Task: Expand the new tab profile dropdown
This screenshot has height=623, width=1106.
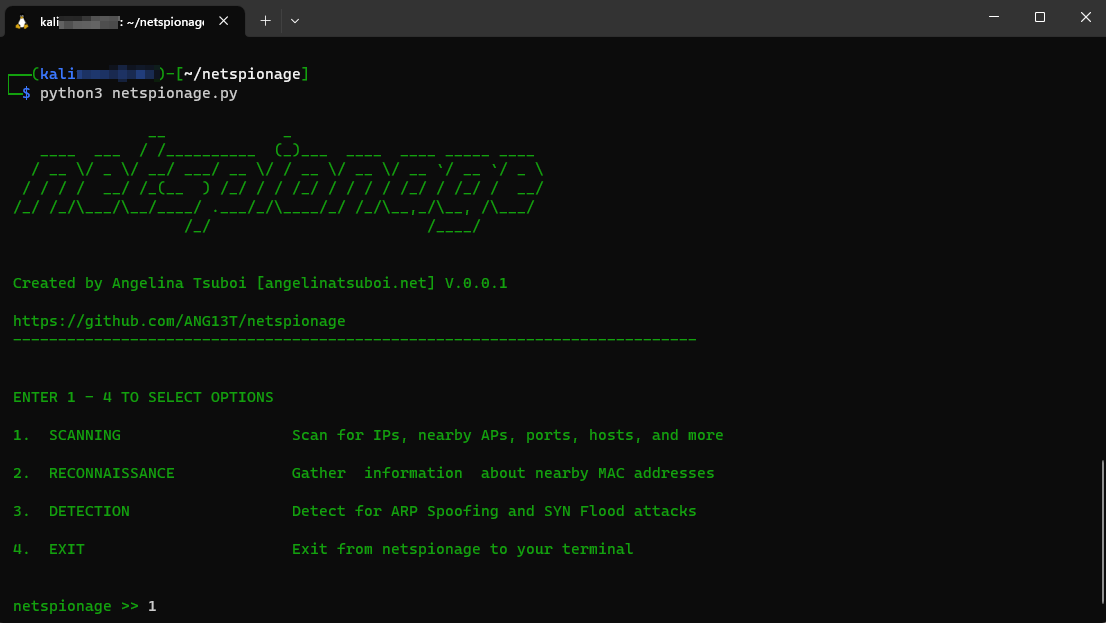Action: coord(295,21)
